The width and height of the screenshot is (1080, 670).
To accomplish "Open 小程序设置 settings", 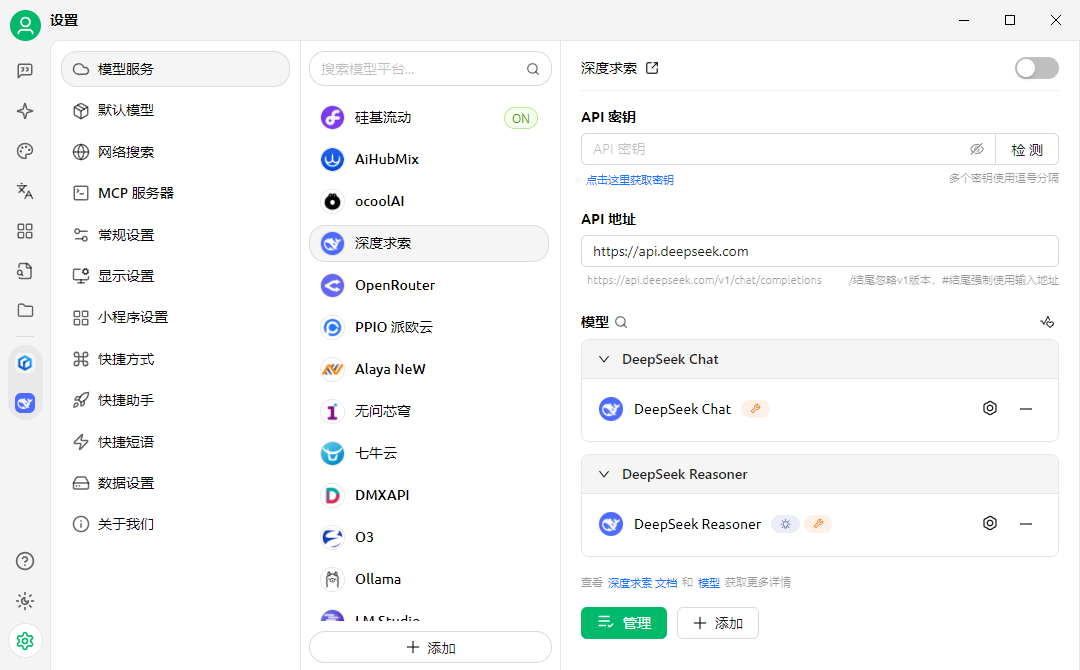I will tap(176, 317).
